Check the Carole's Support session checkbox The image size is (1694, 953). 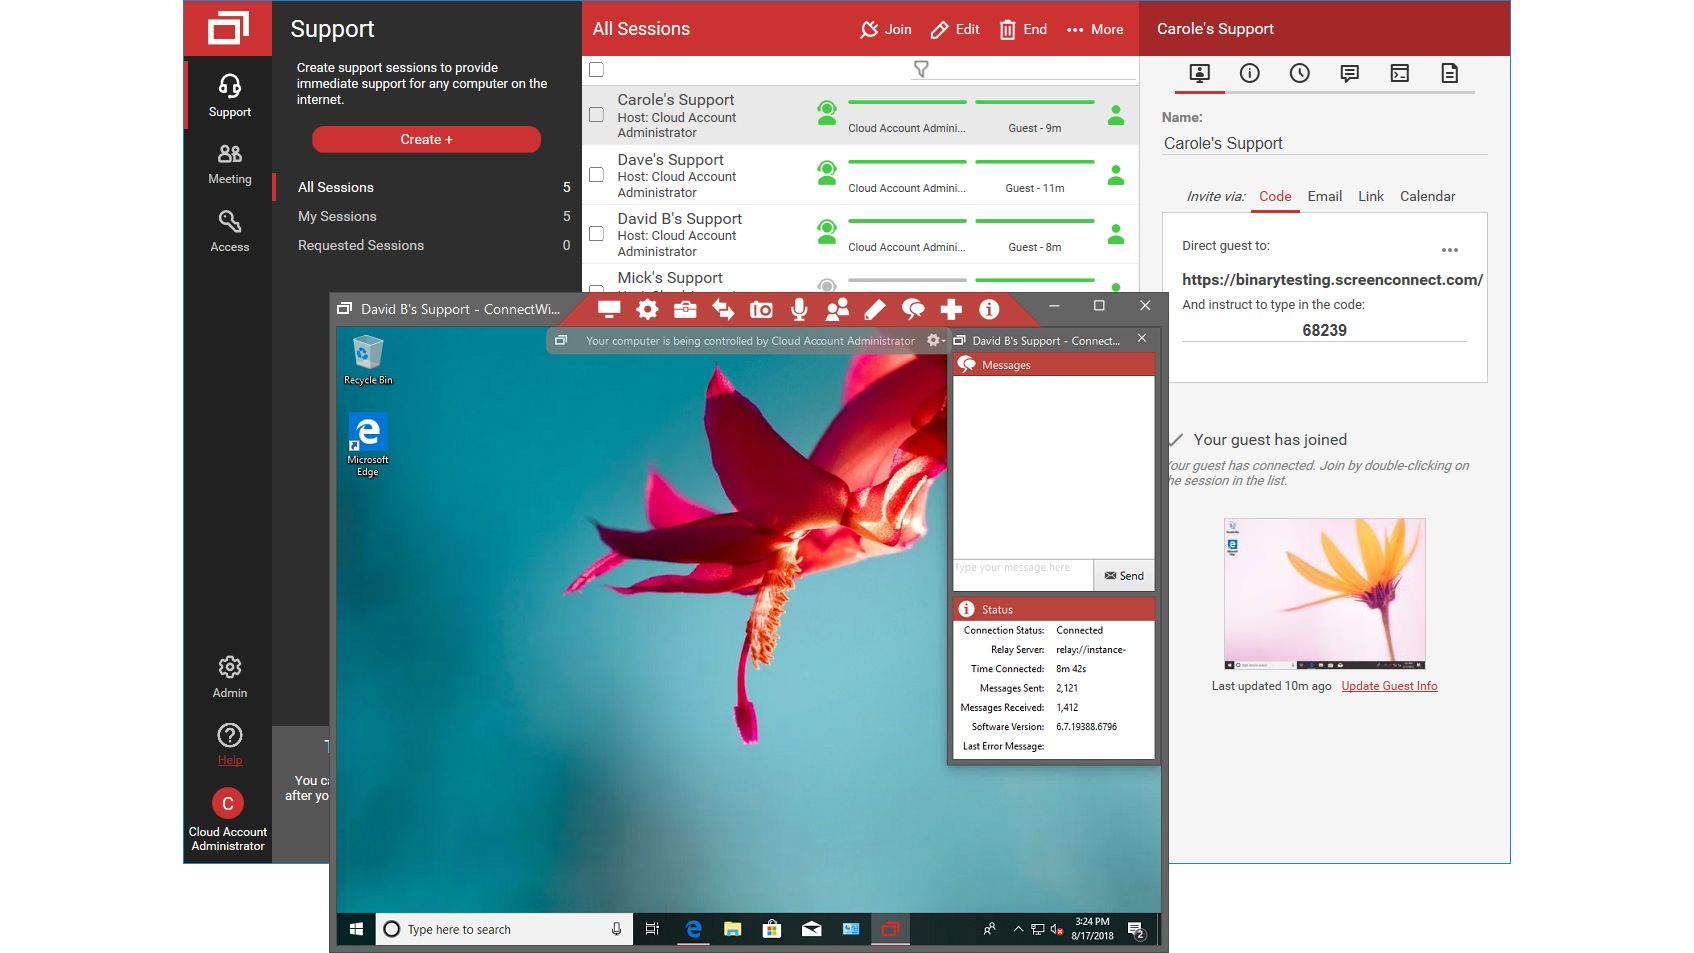(596, 115)
